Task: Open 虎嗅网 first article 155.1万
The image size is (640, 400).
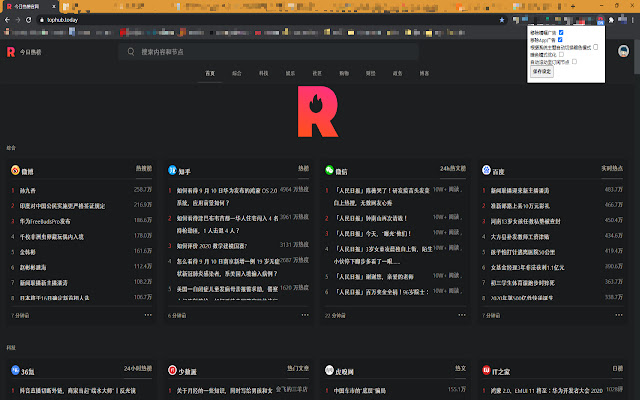Action: (x=359, y=391)
